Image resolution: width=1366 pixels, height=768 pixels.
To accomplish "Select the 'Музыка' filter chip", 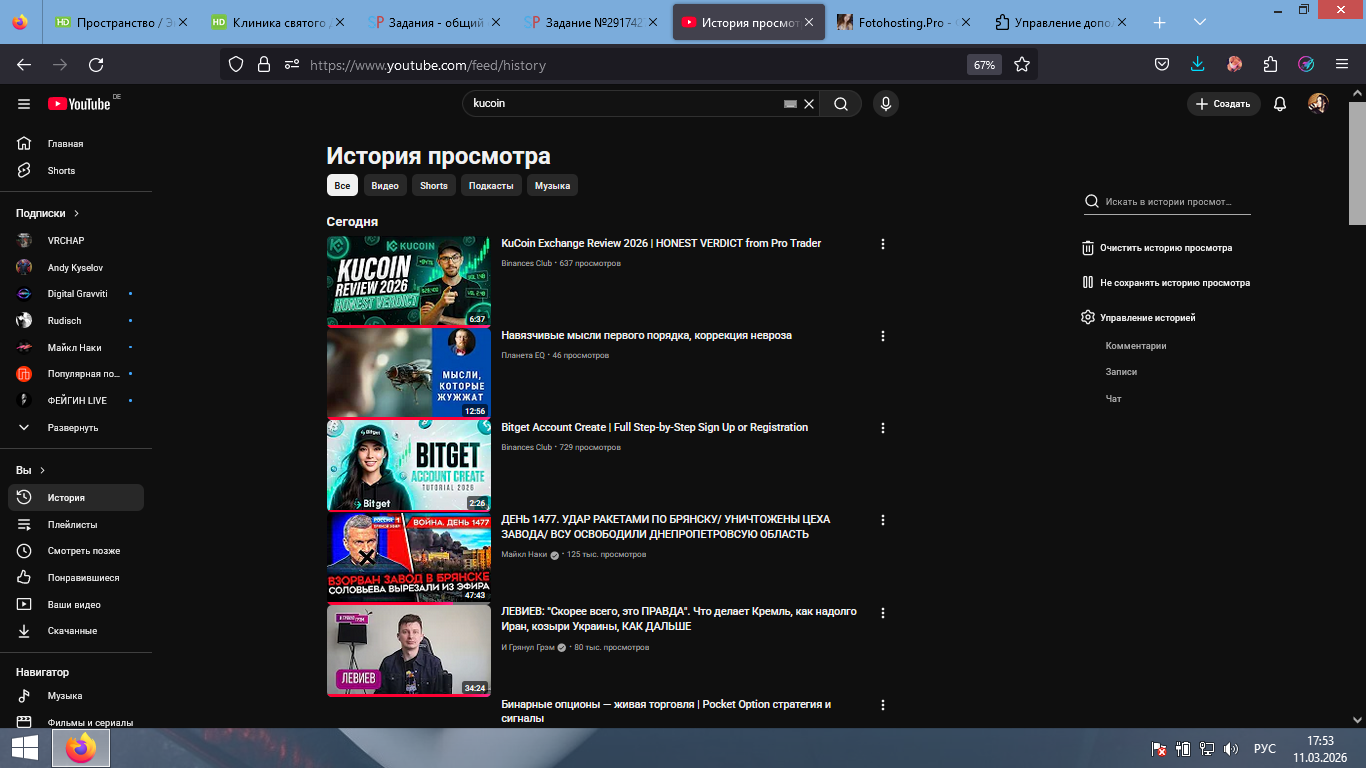I will click(x=552, y=186).
